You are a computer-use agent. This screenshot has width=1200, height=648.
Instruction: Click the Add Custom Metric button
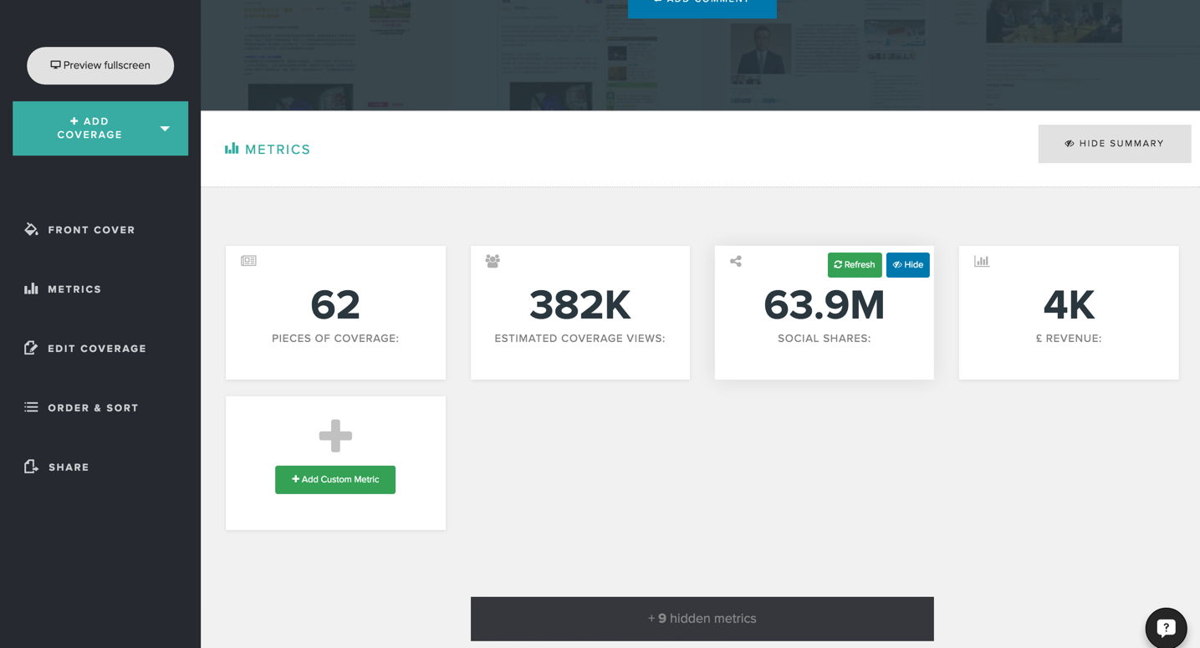[x=335, y=480]
